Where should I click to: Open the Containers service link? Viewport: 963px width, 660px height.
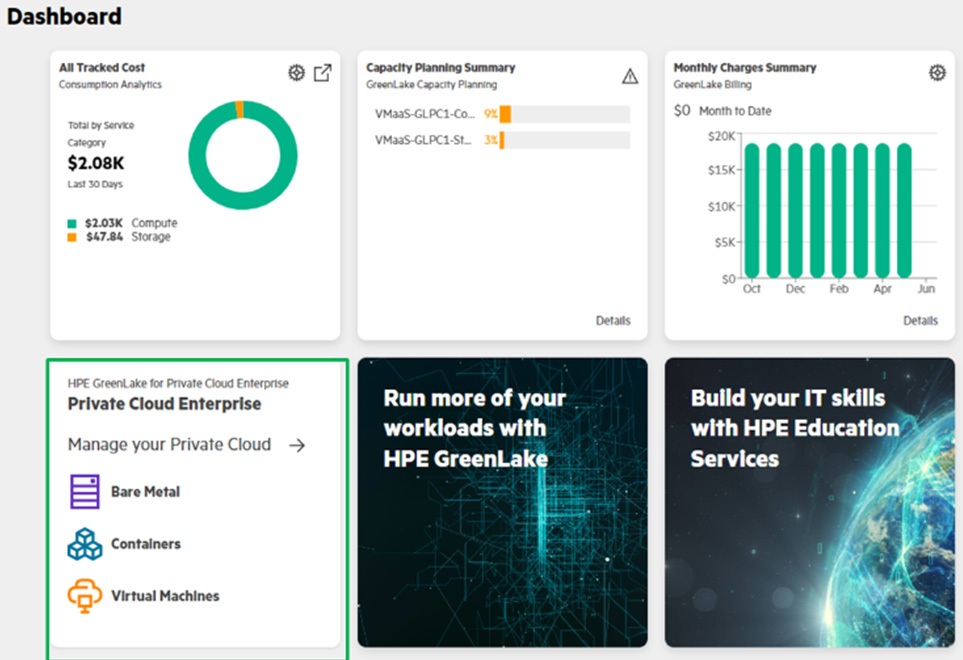tap(146, 544)
